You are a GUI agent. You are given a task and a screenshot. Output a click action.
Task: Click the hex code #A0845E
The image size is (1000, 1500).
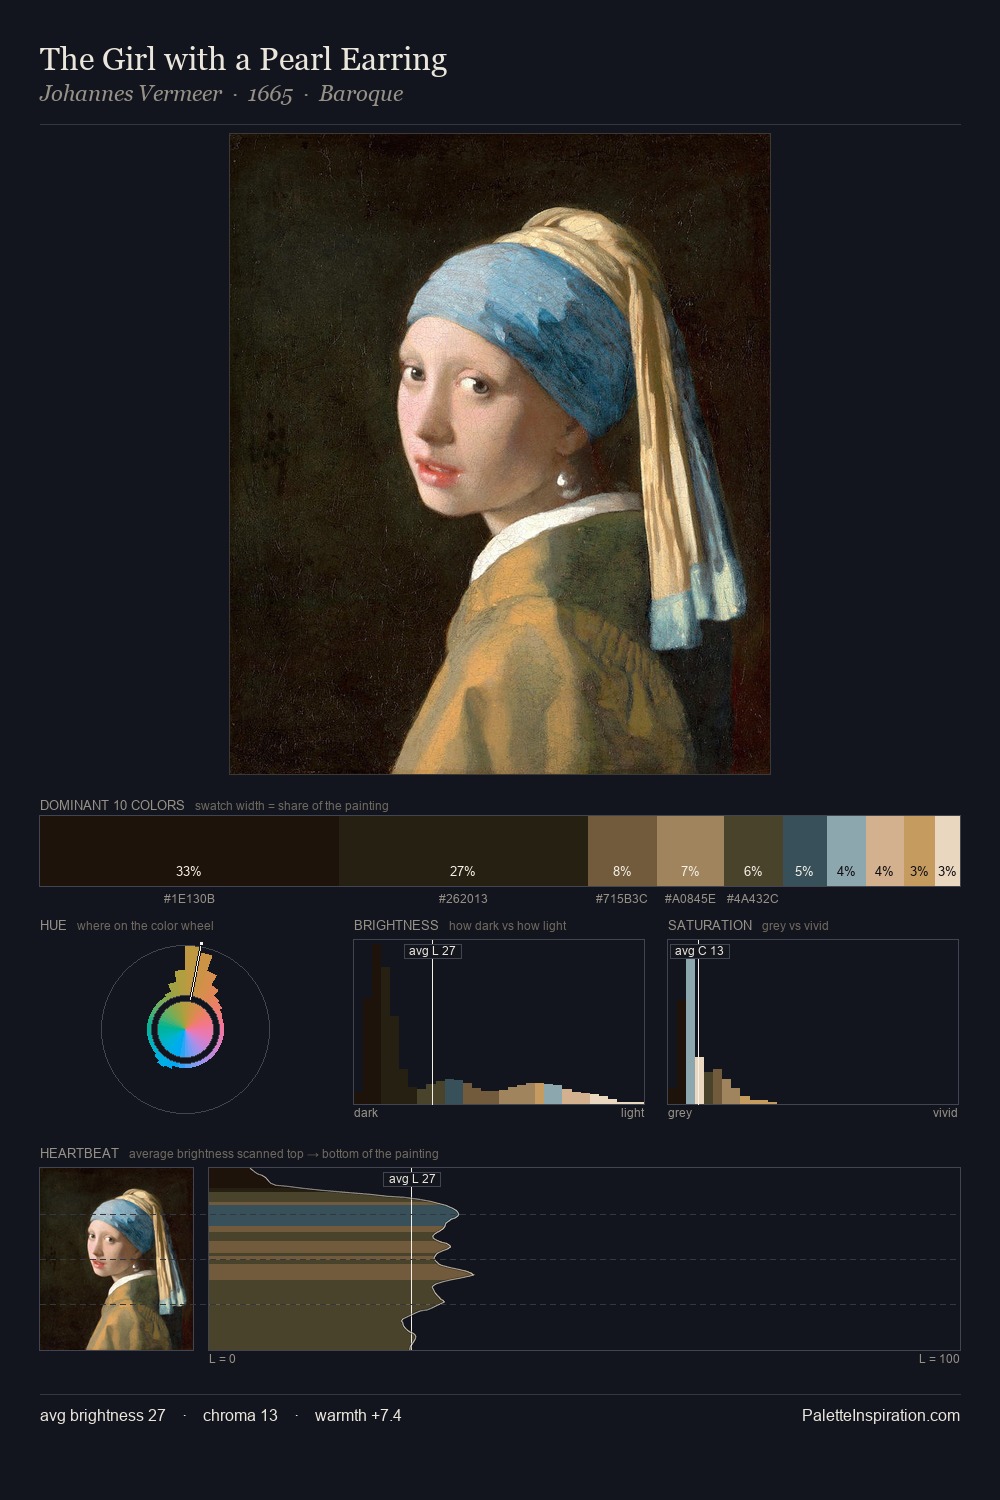[x=690, y=899]
